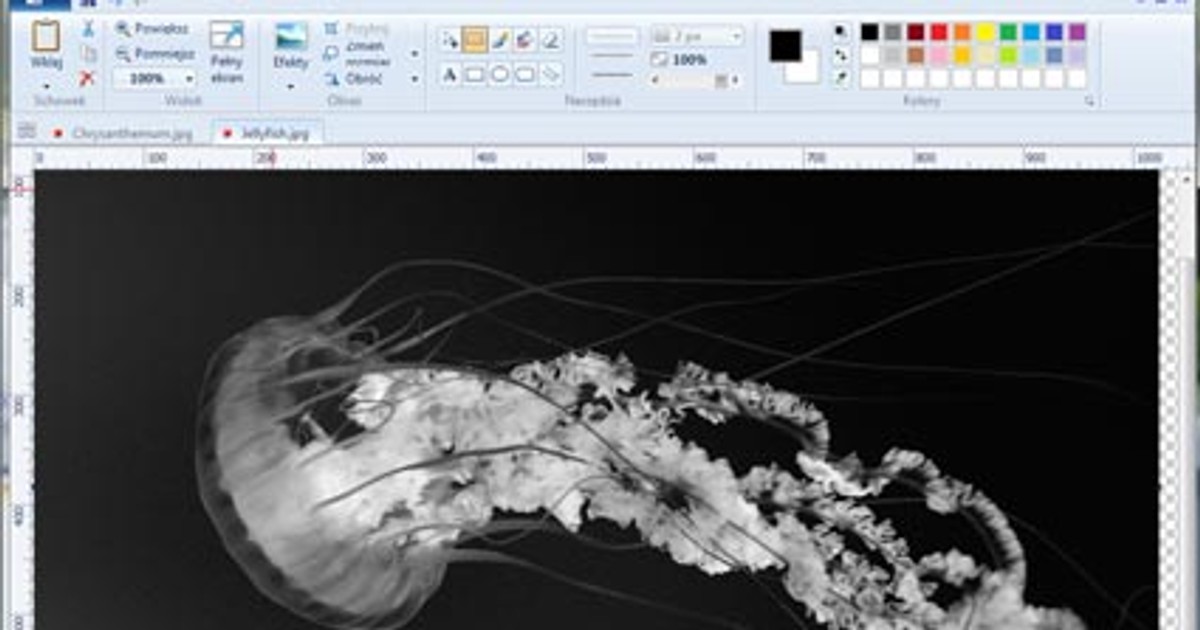Pick the brown palette swatch

pos(916,55)
